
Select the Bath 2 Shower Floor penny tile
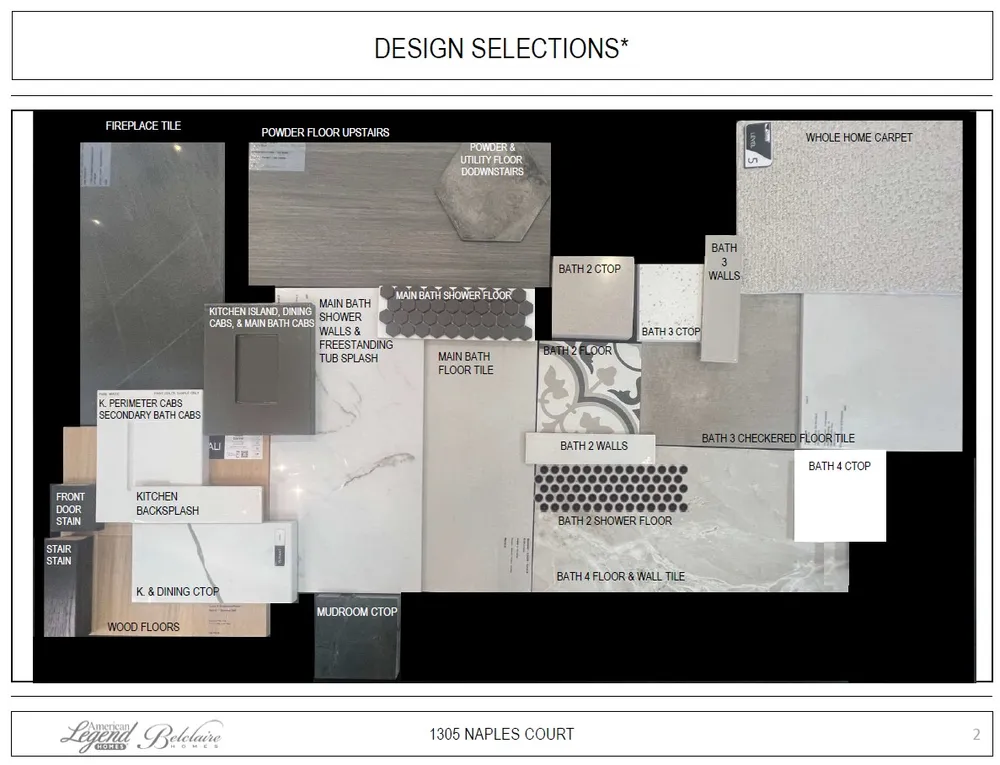click(x=610, y=490)
